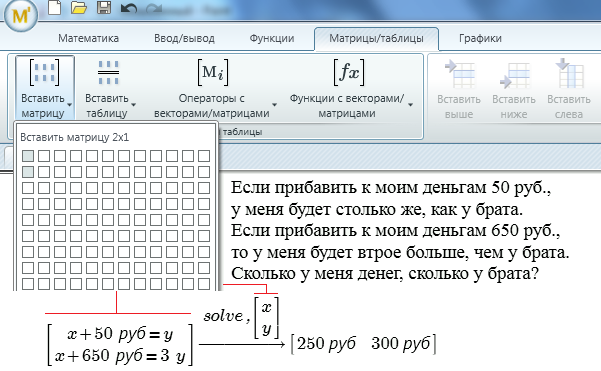Switch to the Математика ribbon tab

(x=89, y=38)
